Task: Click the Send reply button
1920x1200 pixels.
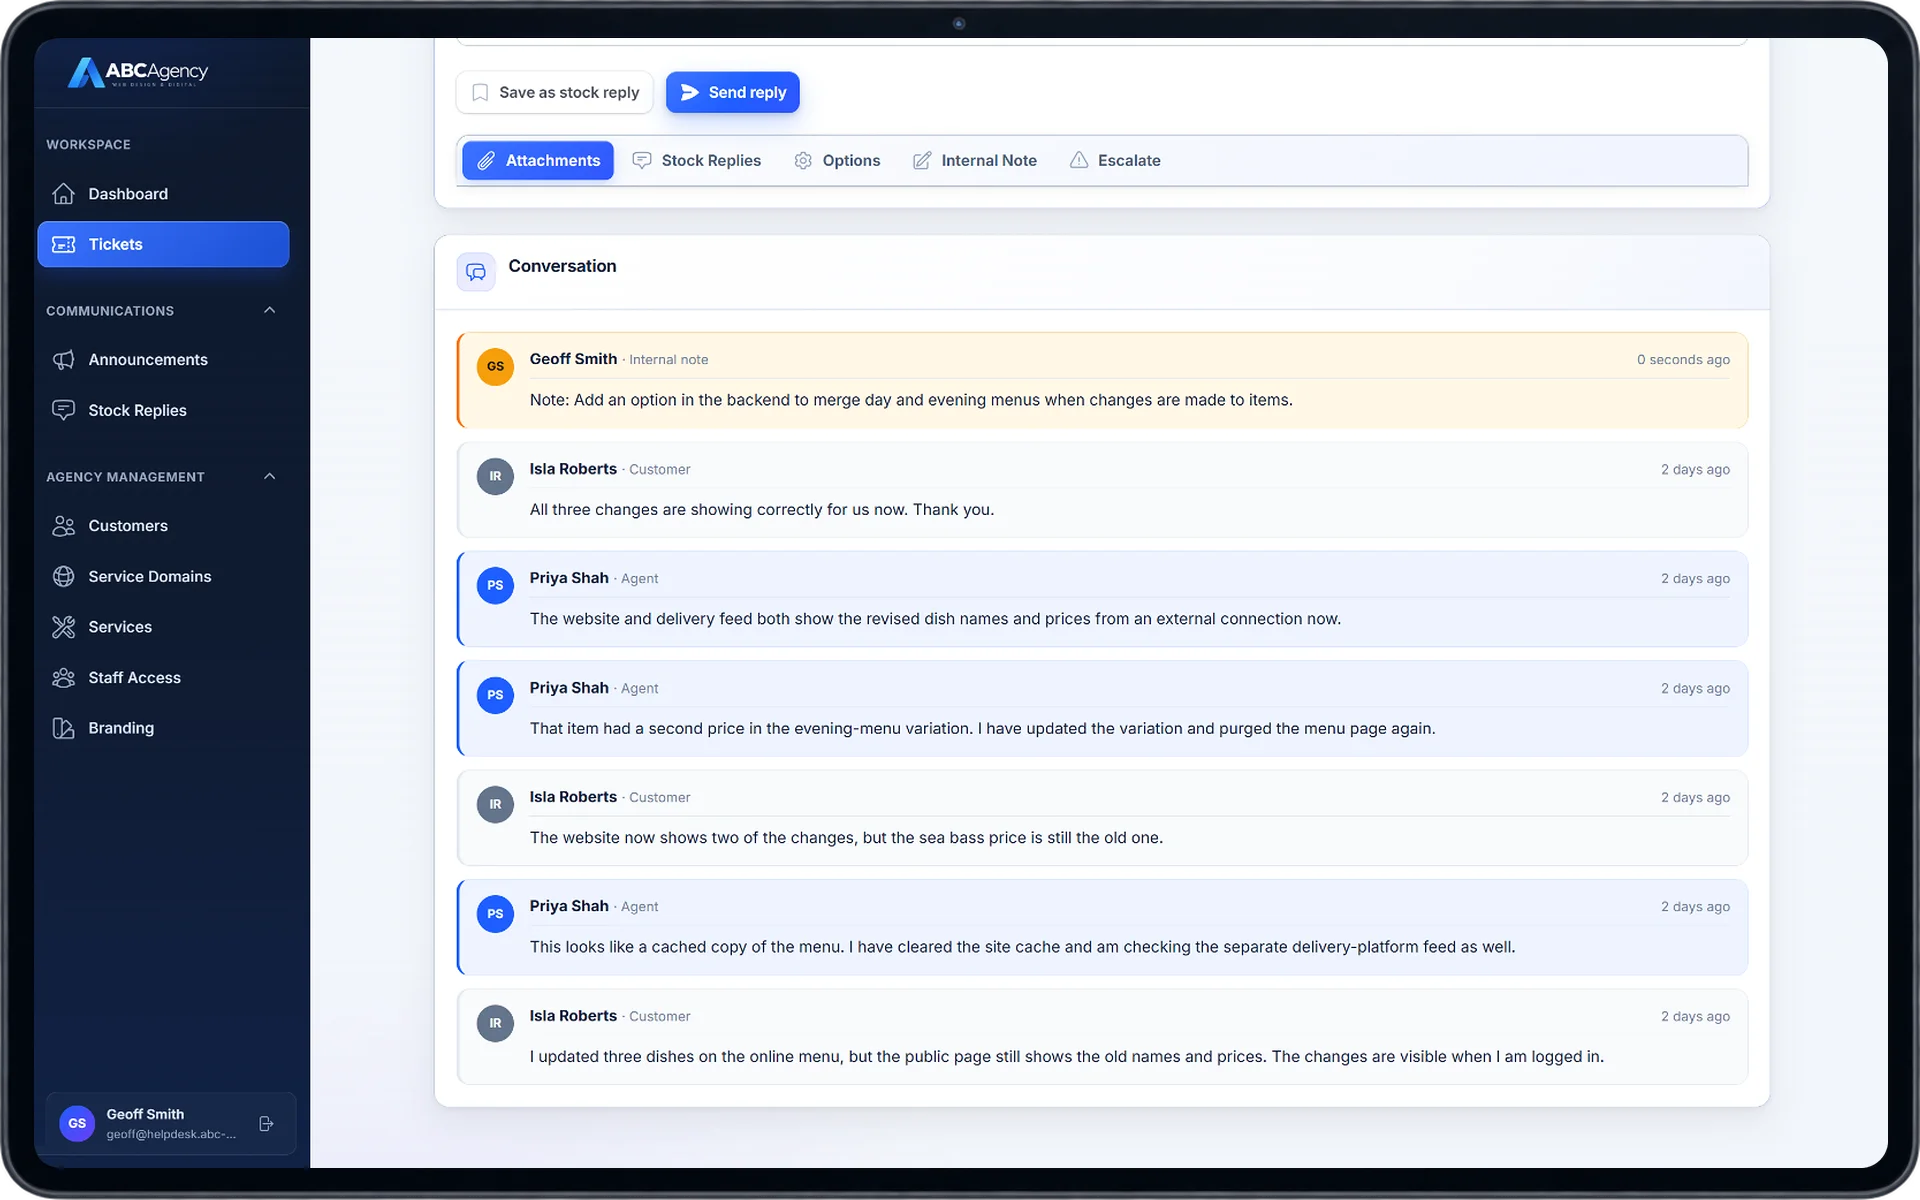Action: pos(733,92)
